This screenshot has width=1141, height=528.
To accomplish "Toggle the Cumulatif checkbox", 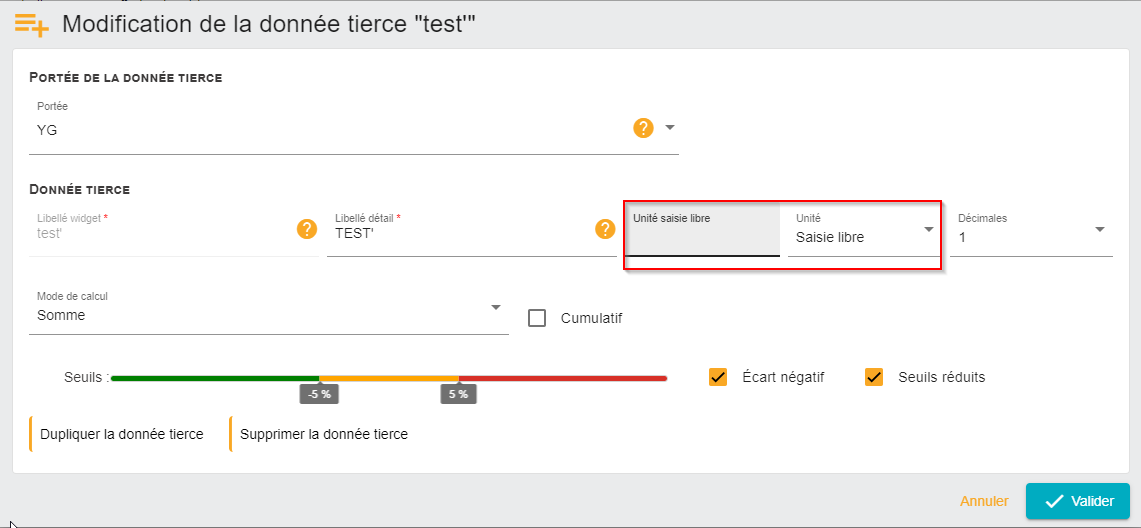I will point(537,318).
